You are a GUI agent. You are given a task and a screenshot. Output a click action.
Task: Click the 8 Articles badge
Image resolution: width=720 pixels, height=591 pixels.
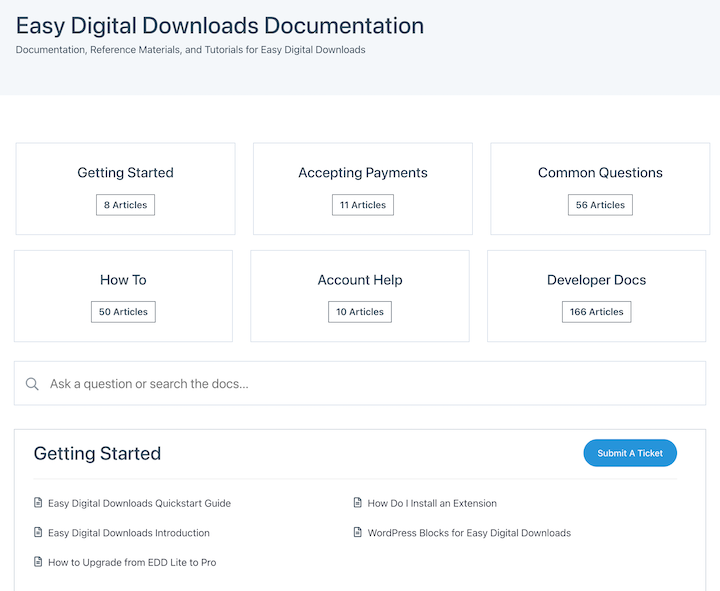(x=125, y=205)
